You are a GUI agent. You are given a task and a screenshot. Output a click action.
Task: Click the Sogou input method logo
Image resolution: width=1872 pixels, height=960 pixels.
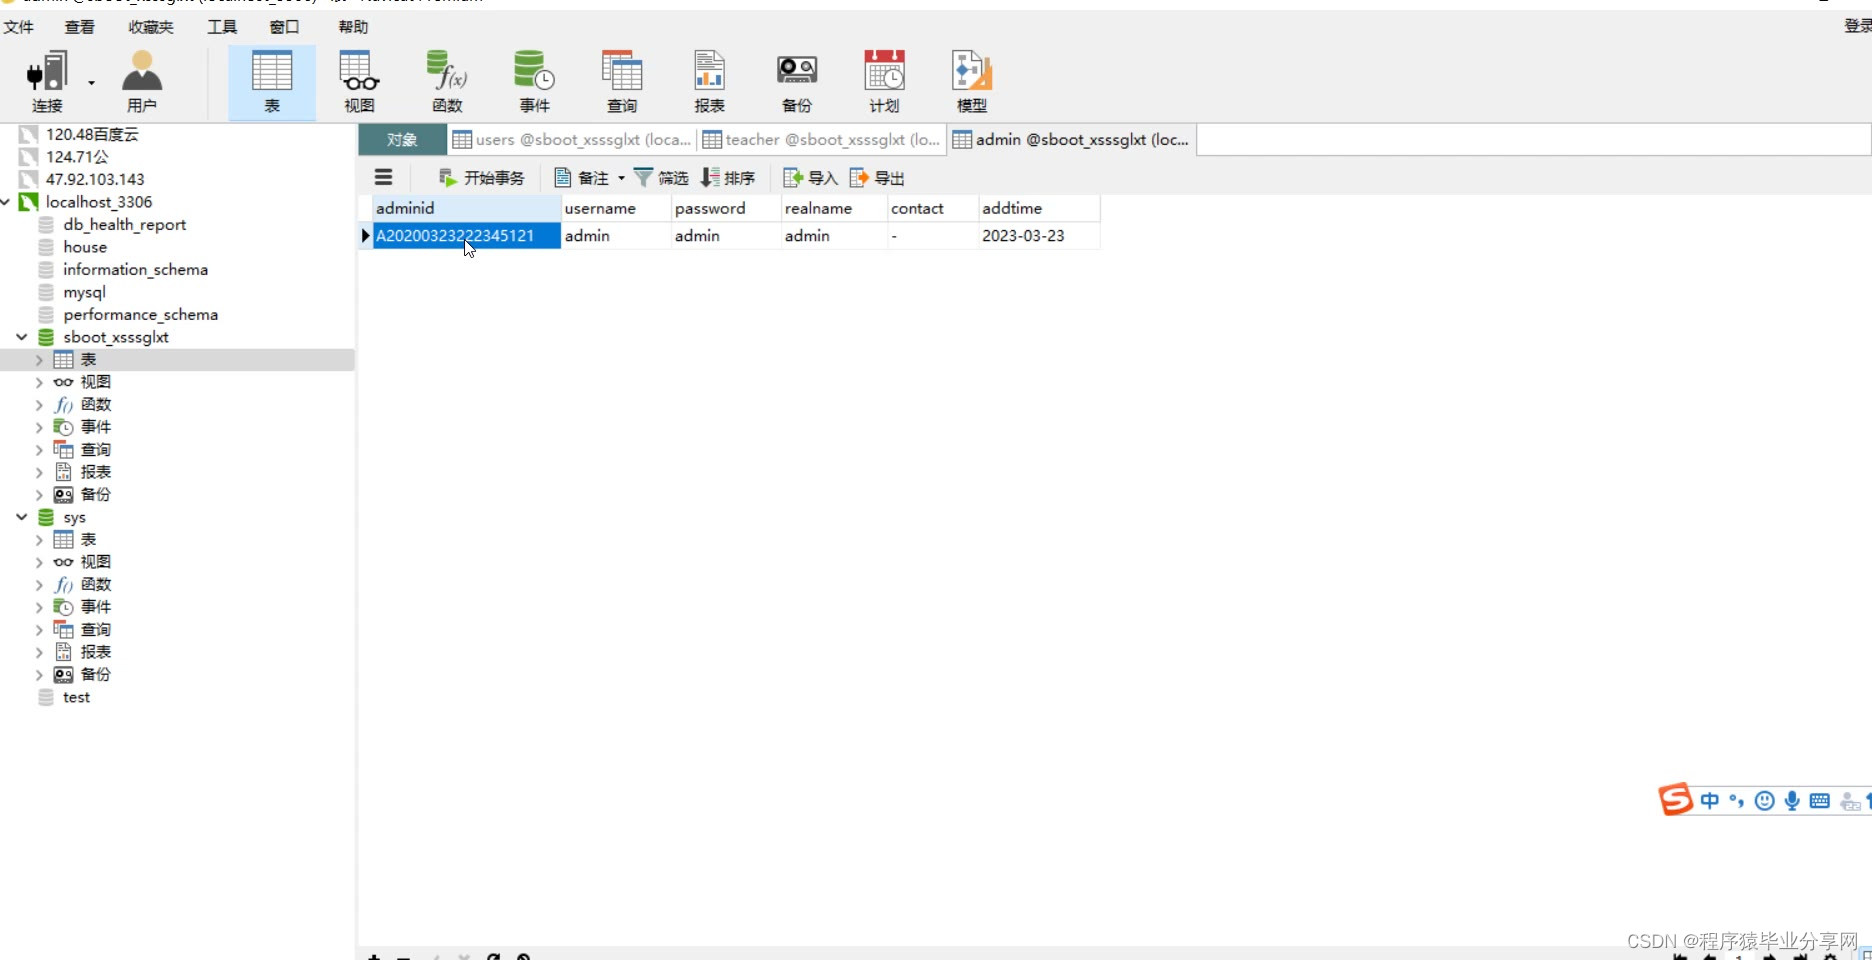pos(1675,799)
